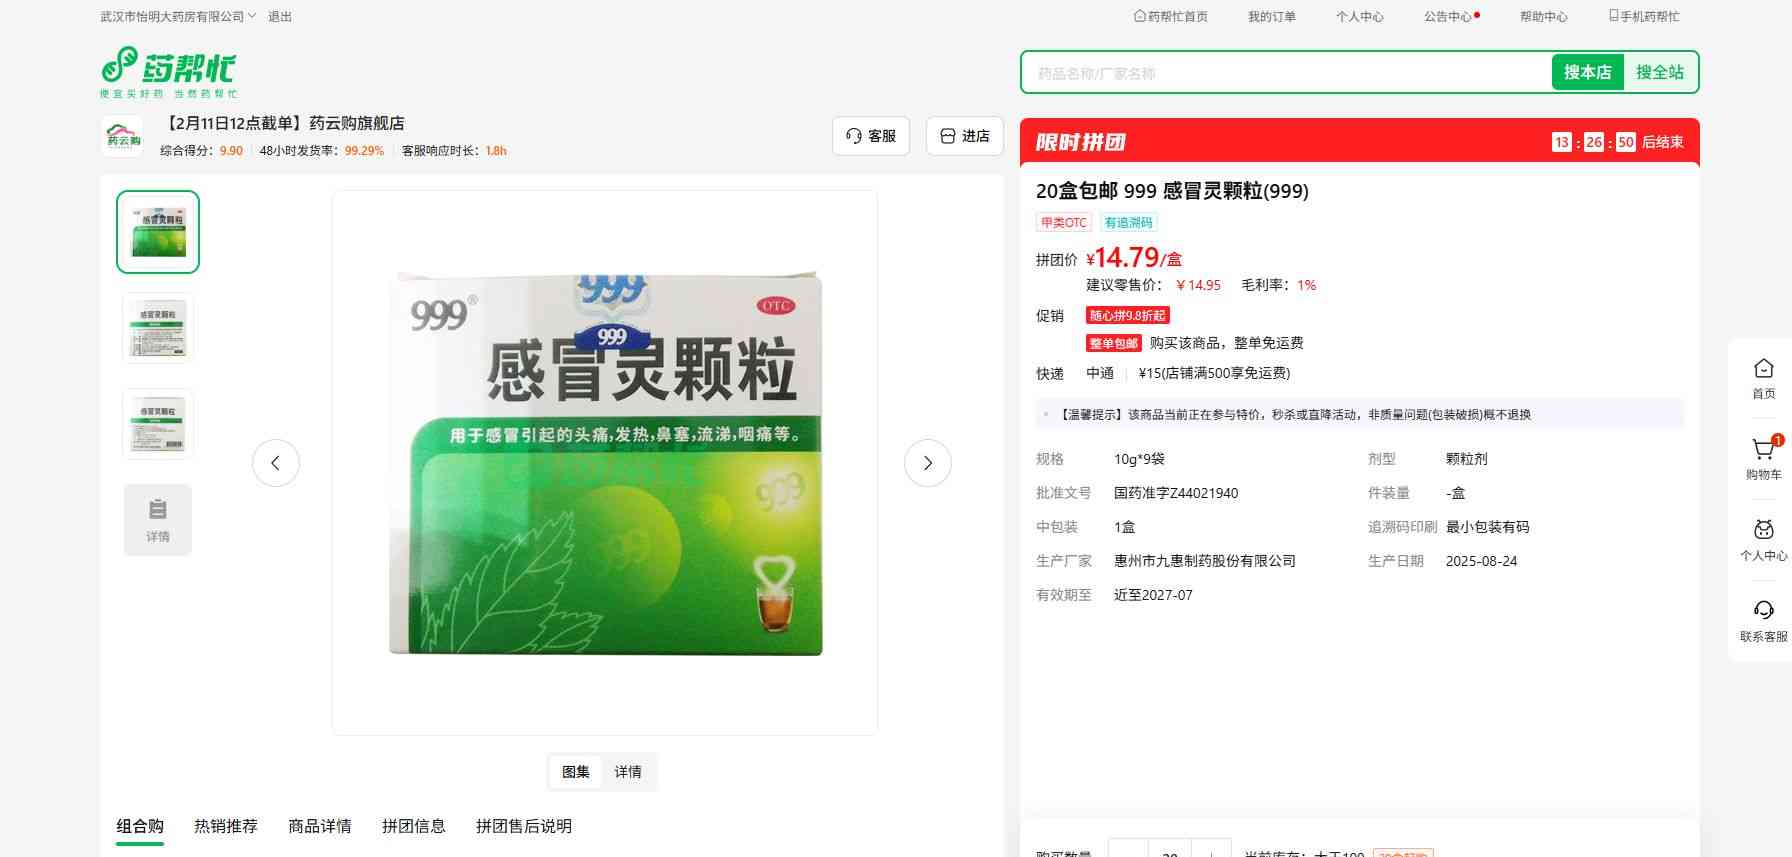Click the 客服 button beside store name

870,136
